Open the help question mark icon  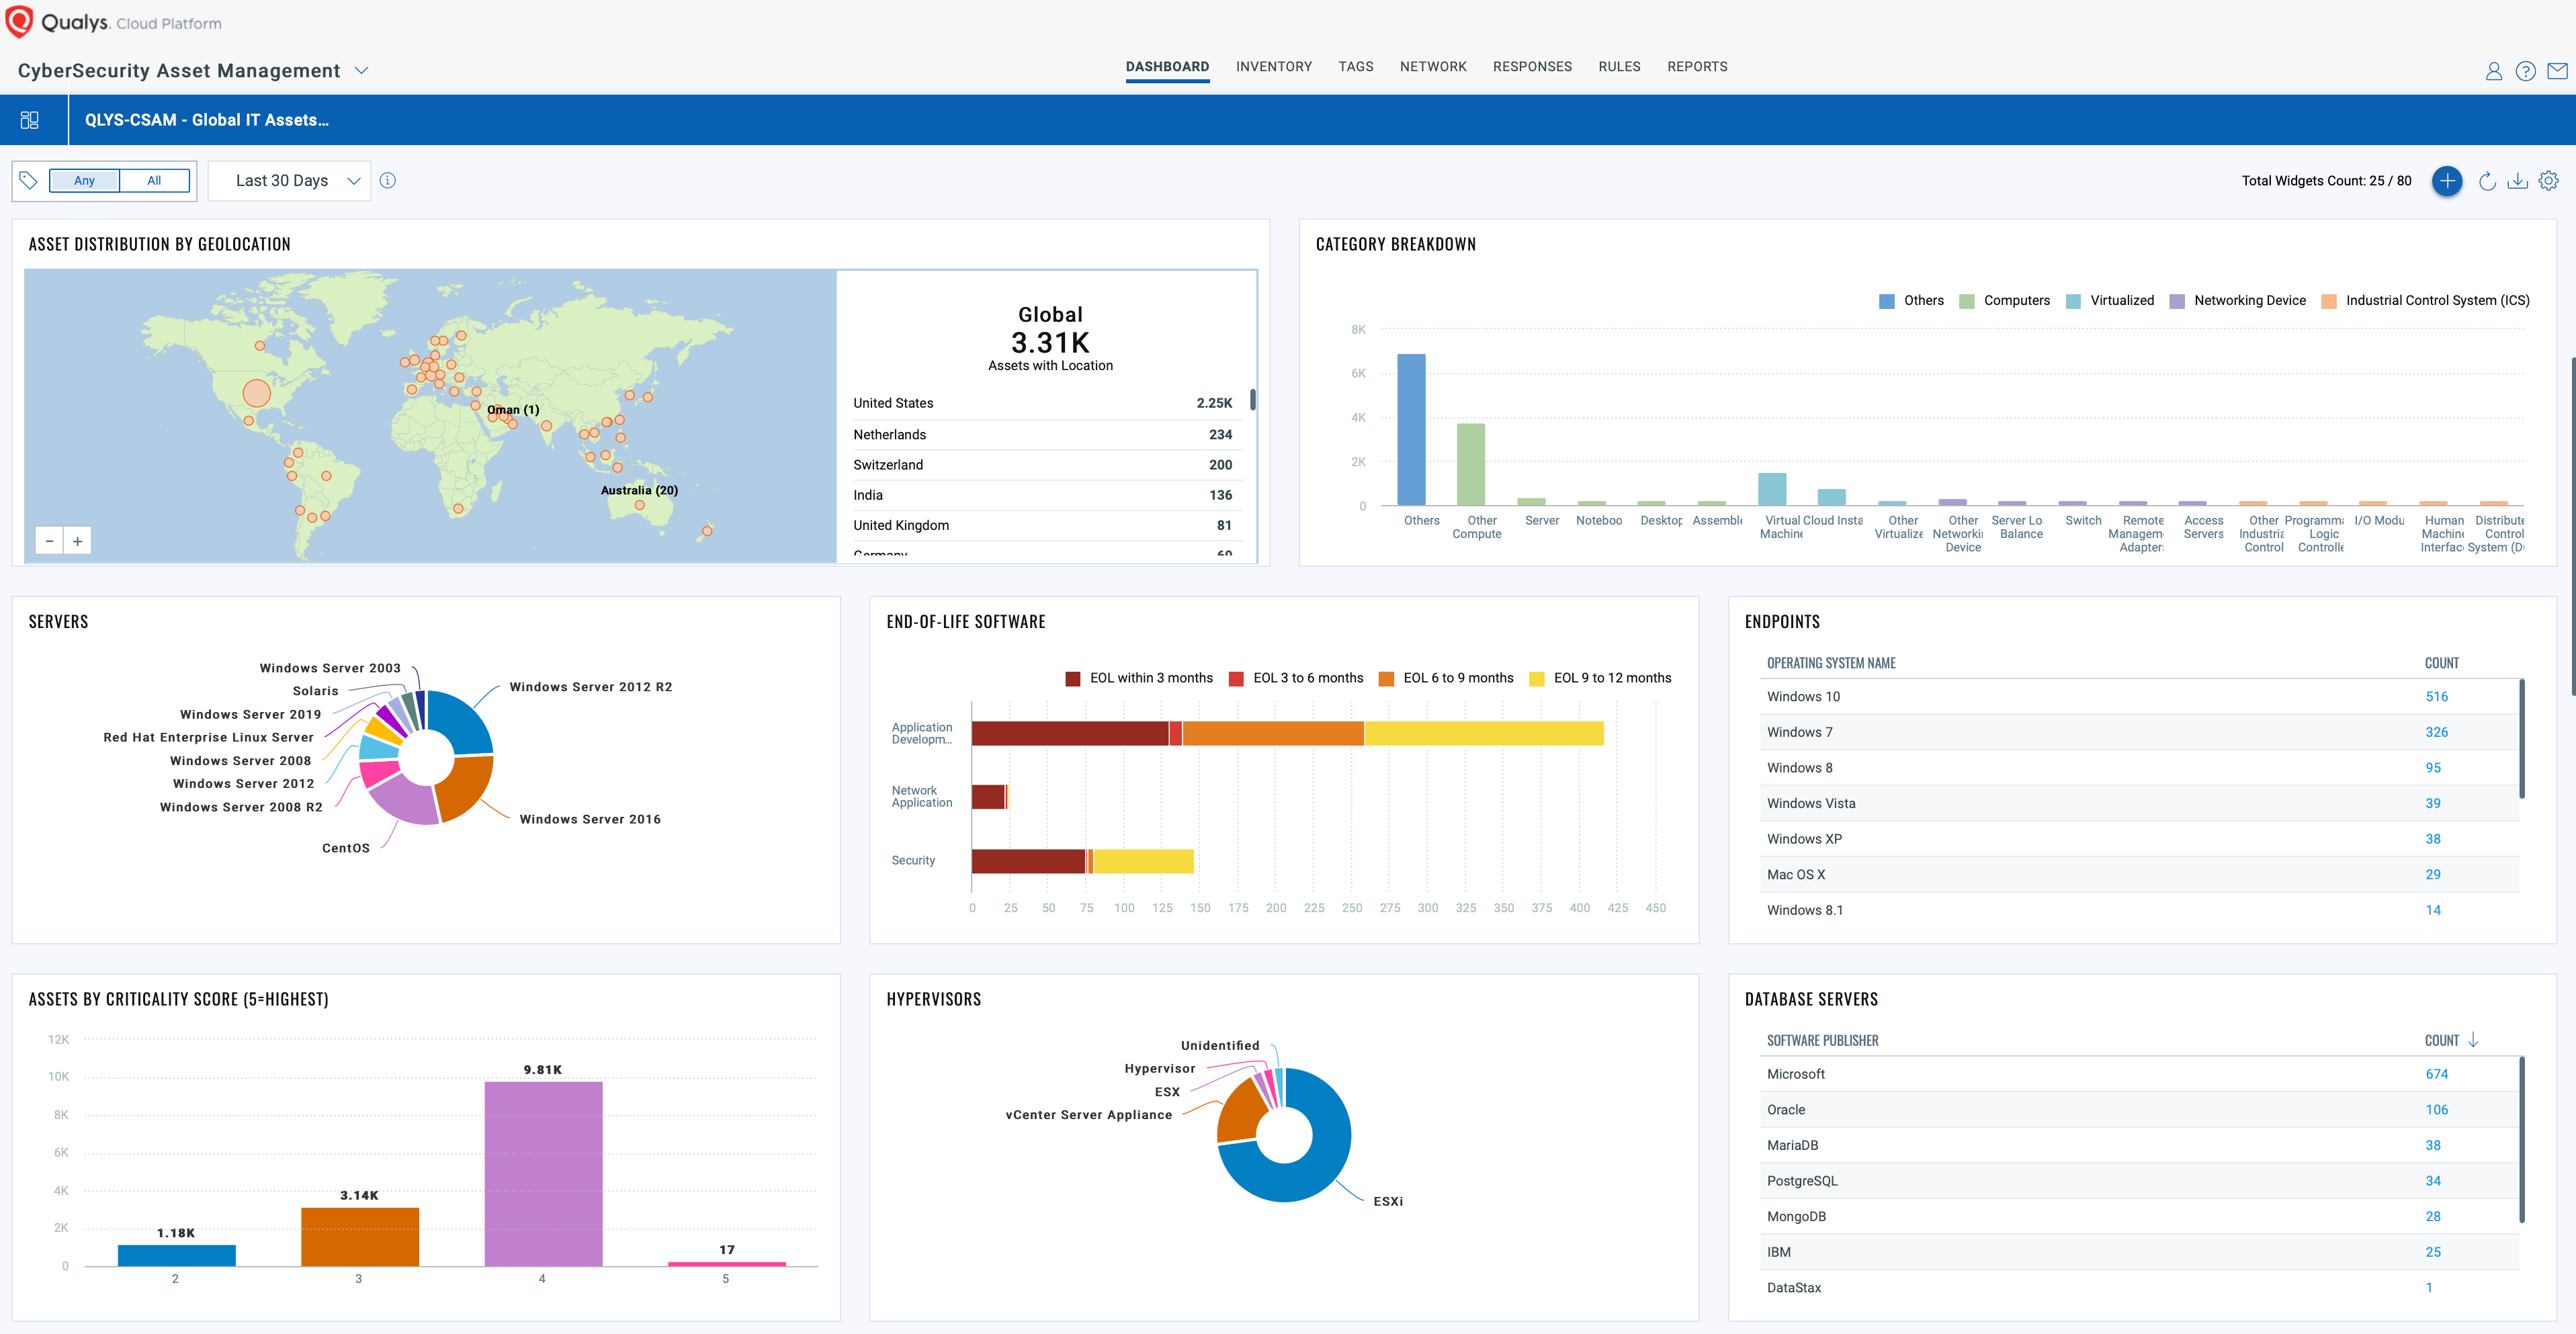[x=2525, y=71]
